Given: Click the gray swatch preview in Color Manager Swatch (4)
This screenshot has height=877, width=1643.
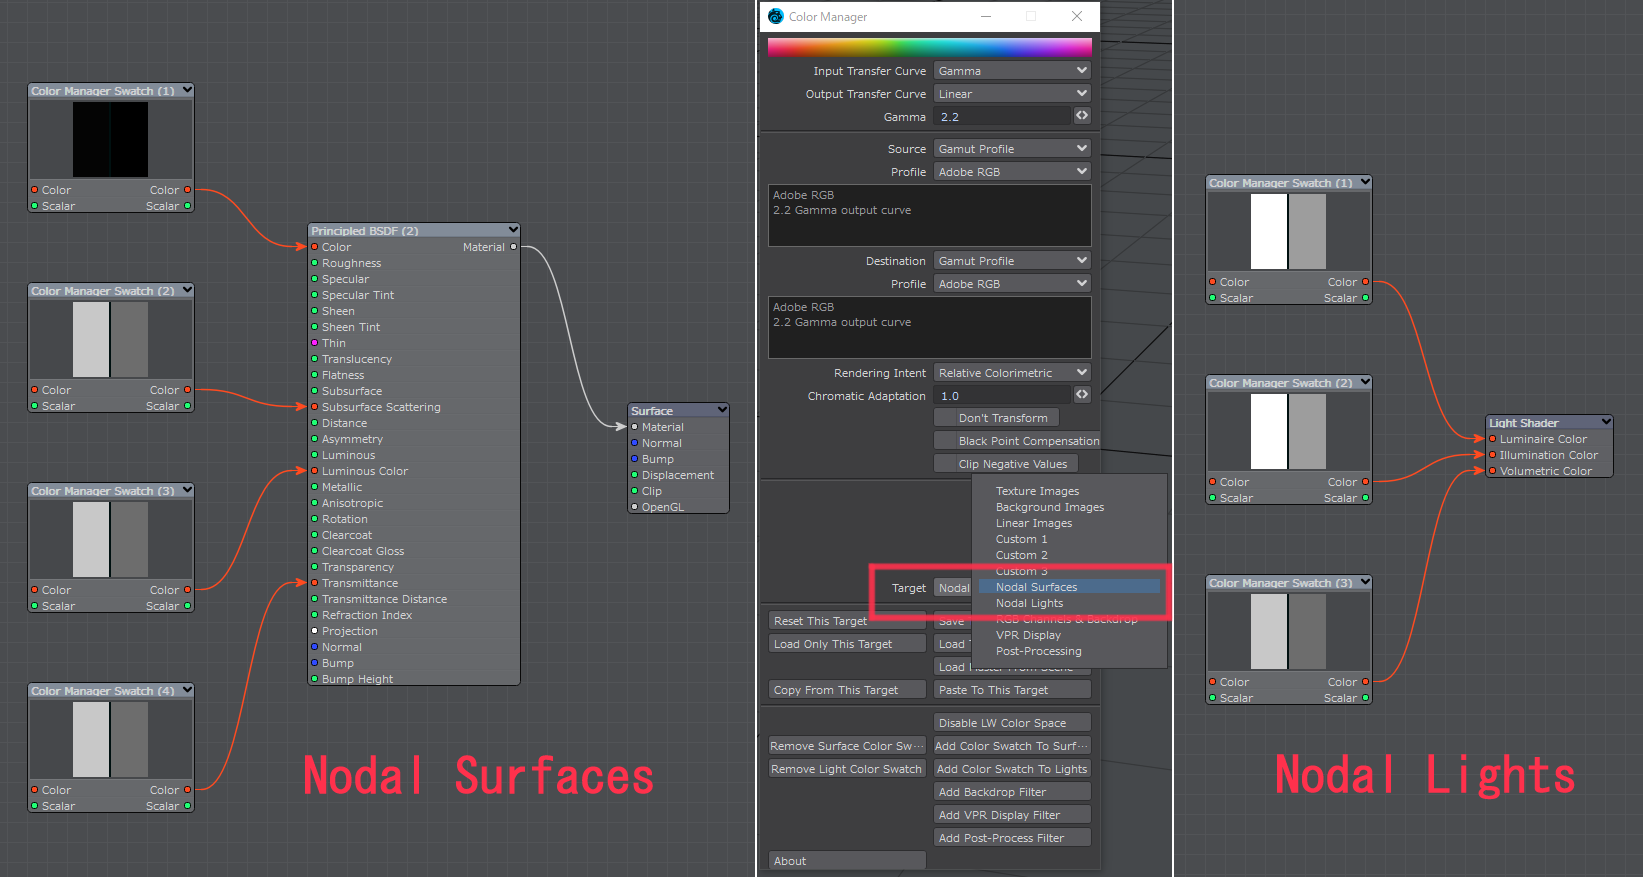Looking at the screenshot, I should point(110,740).
